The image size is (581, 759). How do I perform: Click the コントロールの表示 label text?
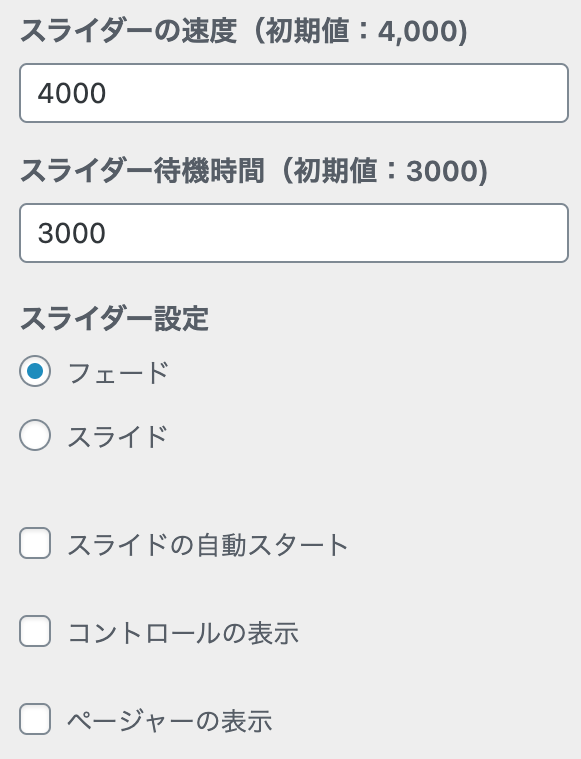183,633
